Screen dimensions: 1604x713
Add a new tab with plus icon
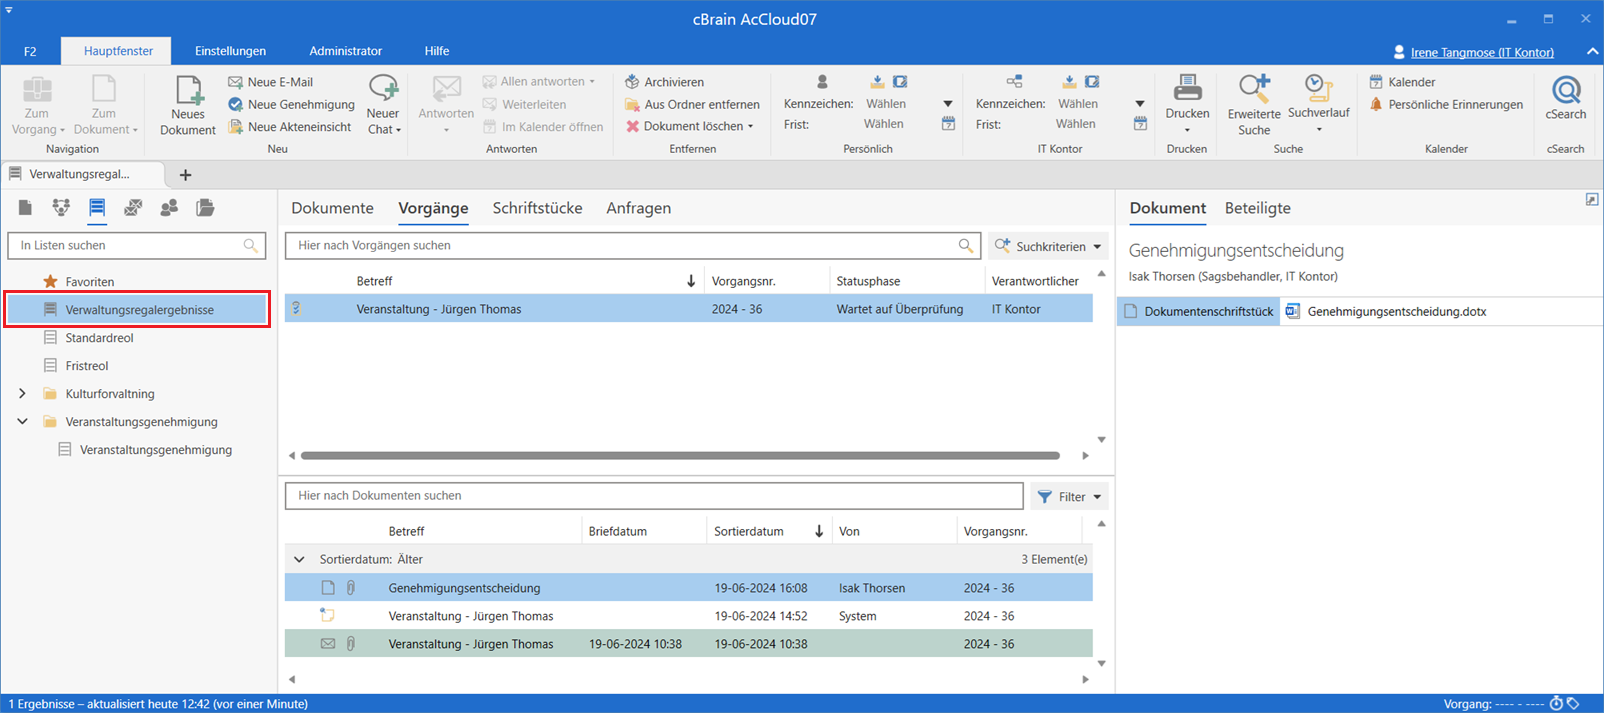pyautogui.click(x=185, y=175)
